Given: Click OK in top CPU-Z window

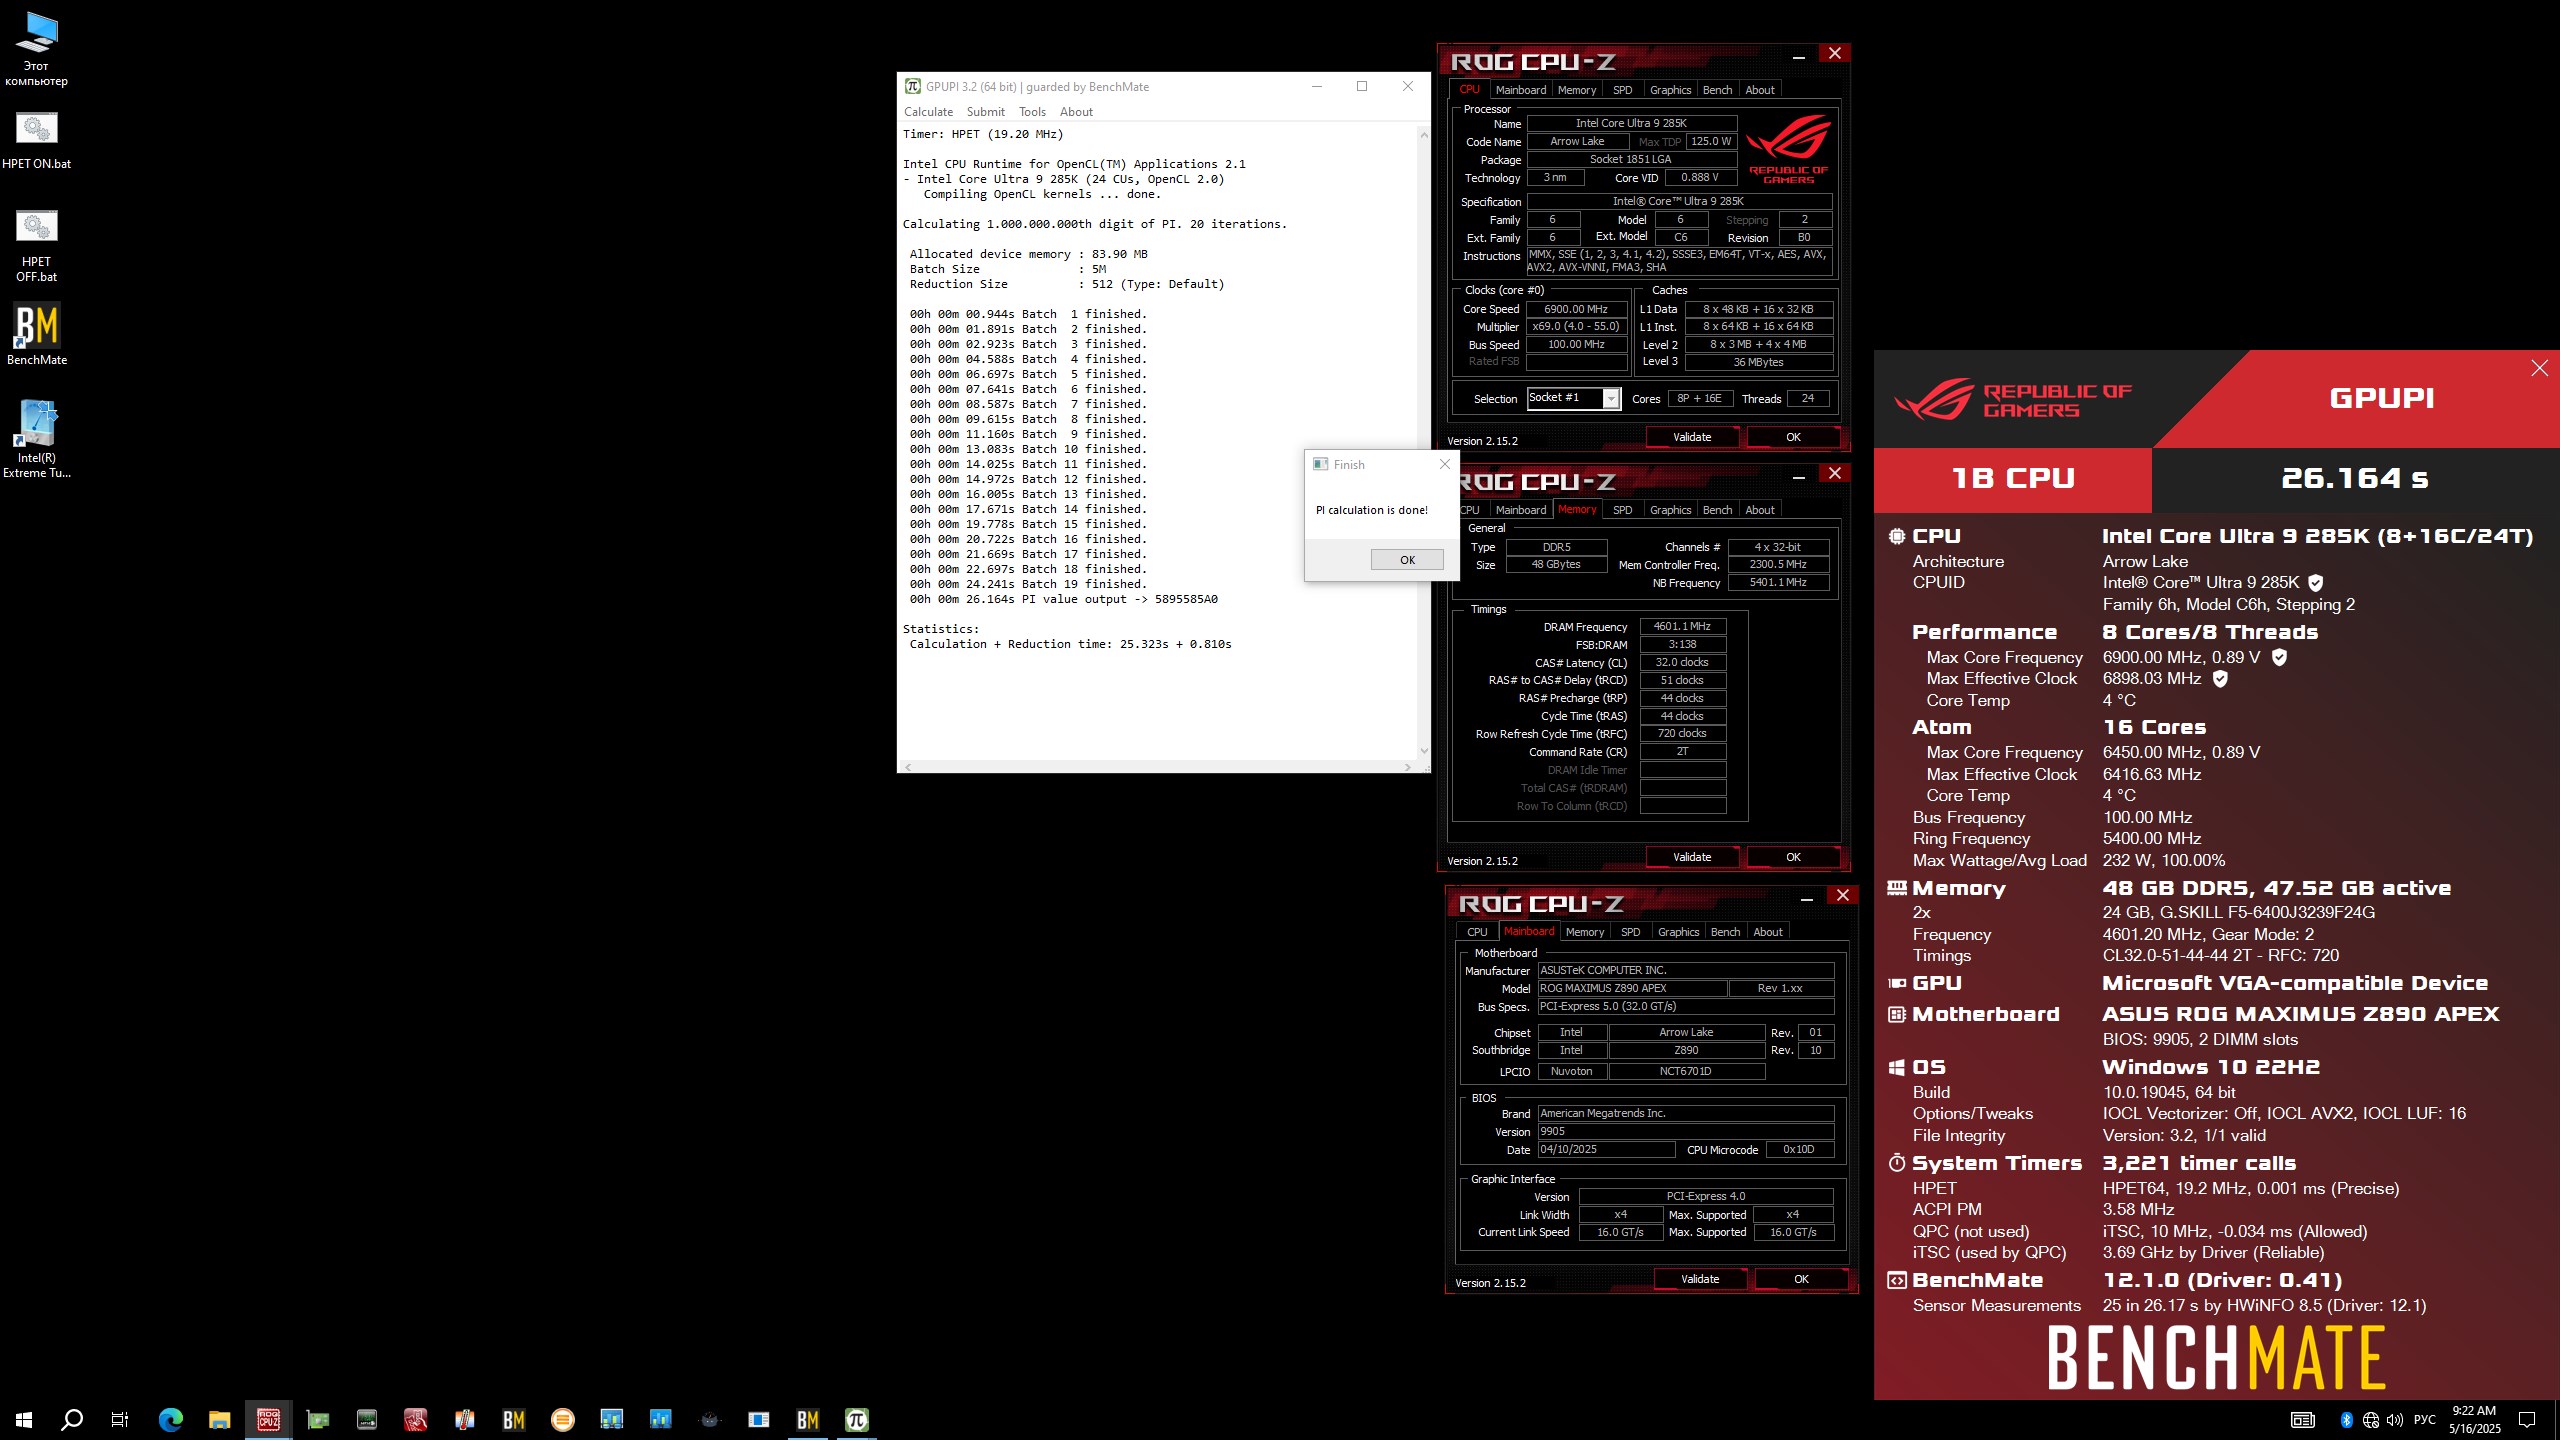Looking at the screenshot, I should click(x=1793, y=437).
